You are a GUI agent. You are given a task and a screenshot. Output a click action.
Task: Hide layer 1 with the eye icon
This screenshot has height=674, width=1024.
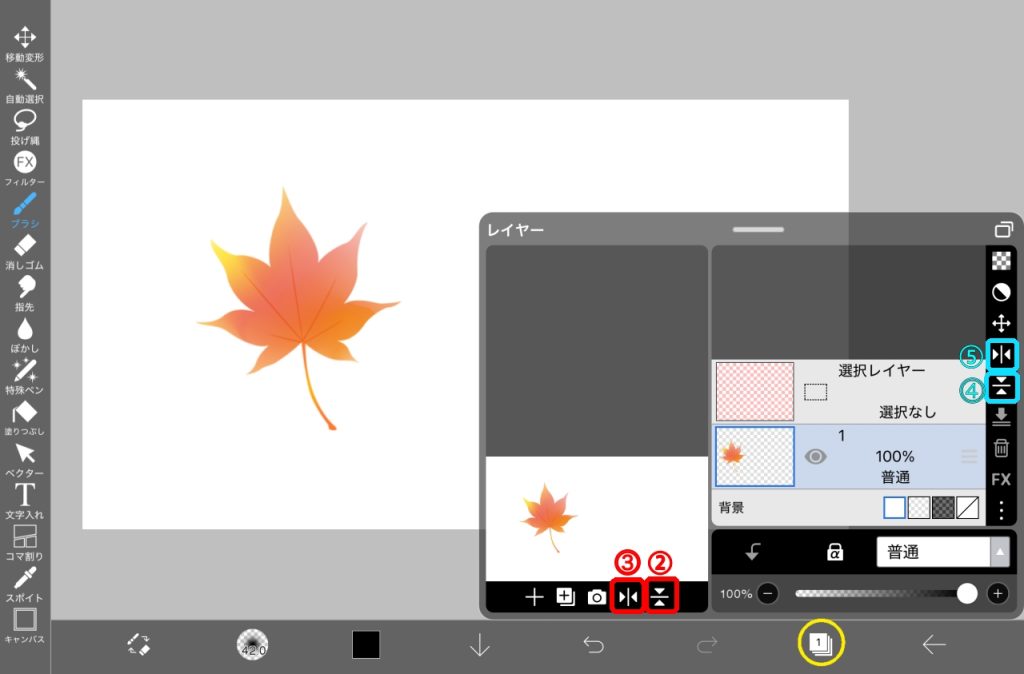816,456
